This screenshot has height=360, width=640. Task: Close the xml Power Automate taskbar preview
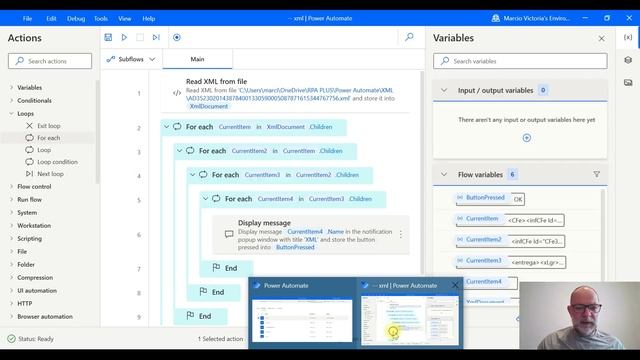455,285
